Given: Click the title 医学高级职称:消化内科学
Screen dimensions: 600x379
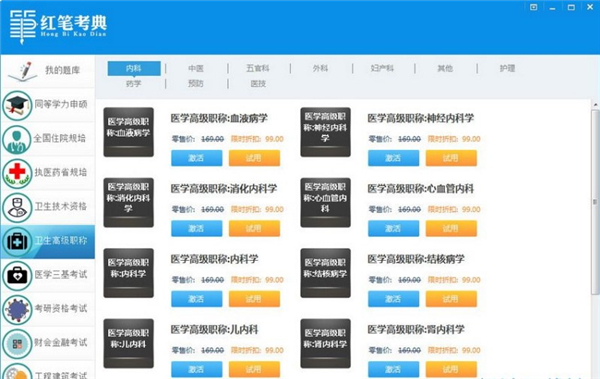Looking at the screenshot, I should [224, 189].
